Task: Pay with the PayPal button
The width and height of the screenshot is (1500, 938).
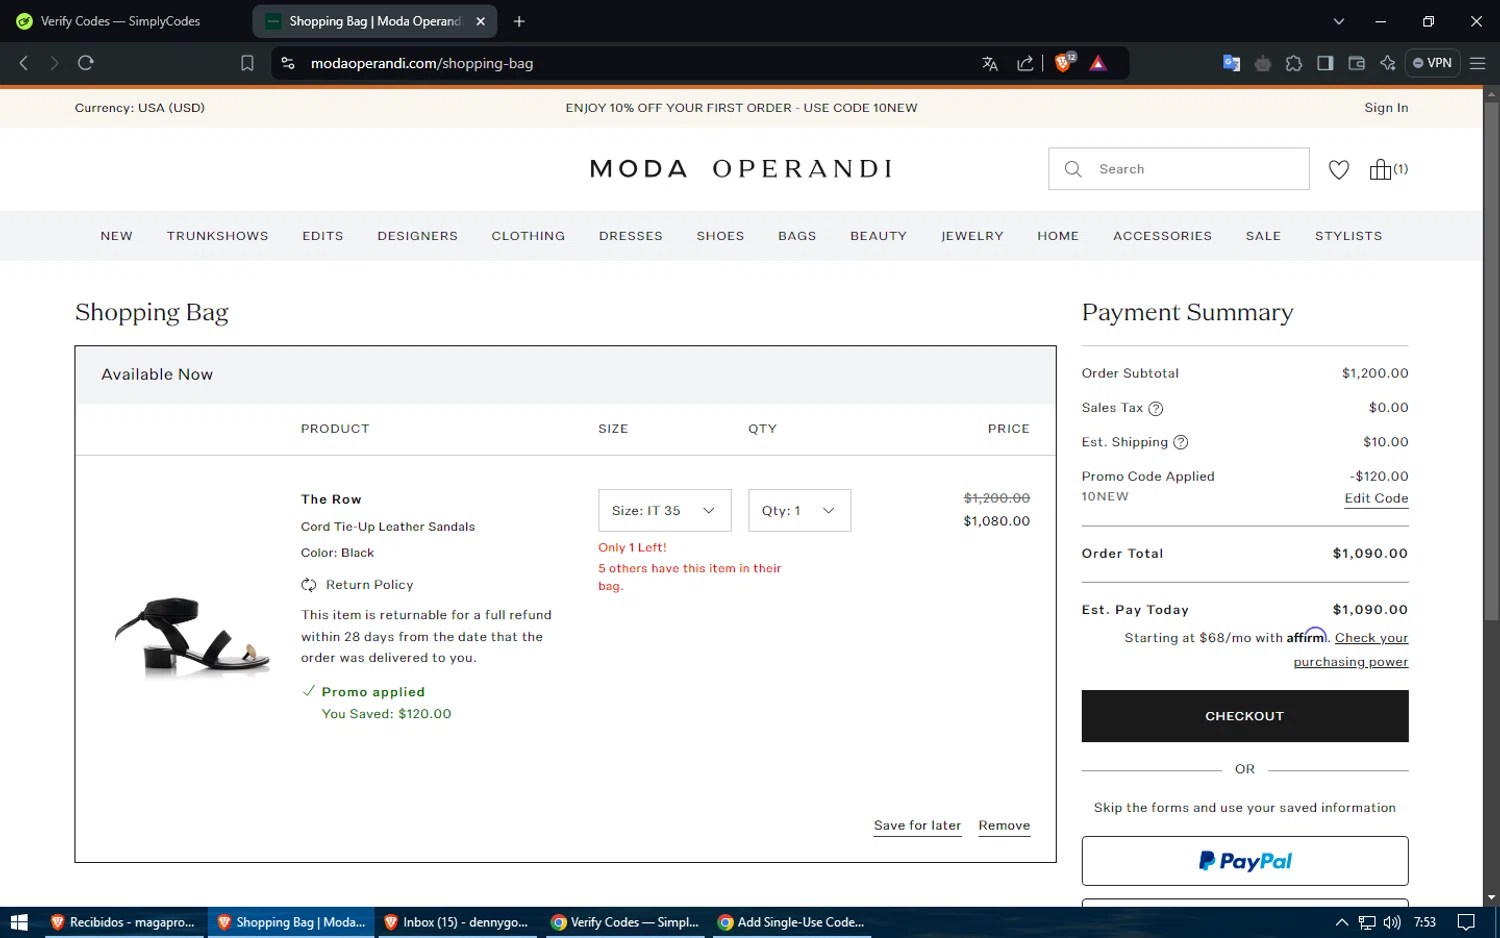Action: [x=1244, y=861]
